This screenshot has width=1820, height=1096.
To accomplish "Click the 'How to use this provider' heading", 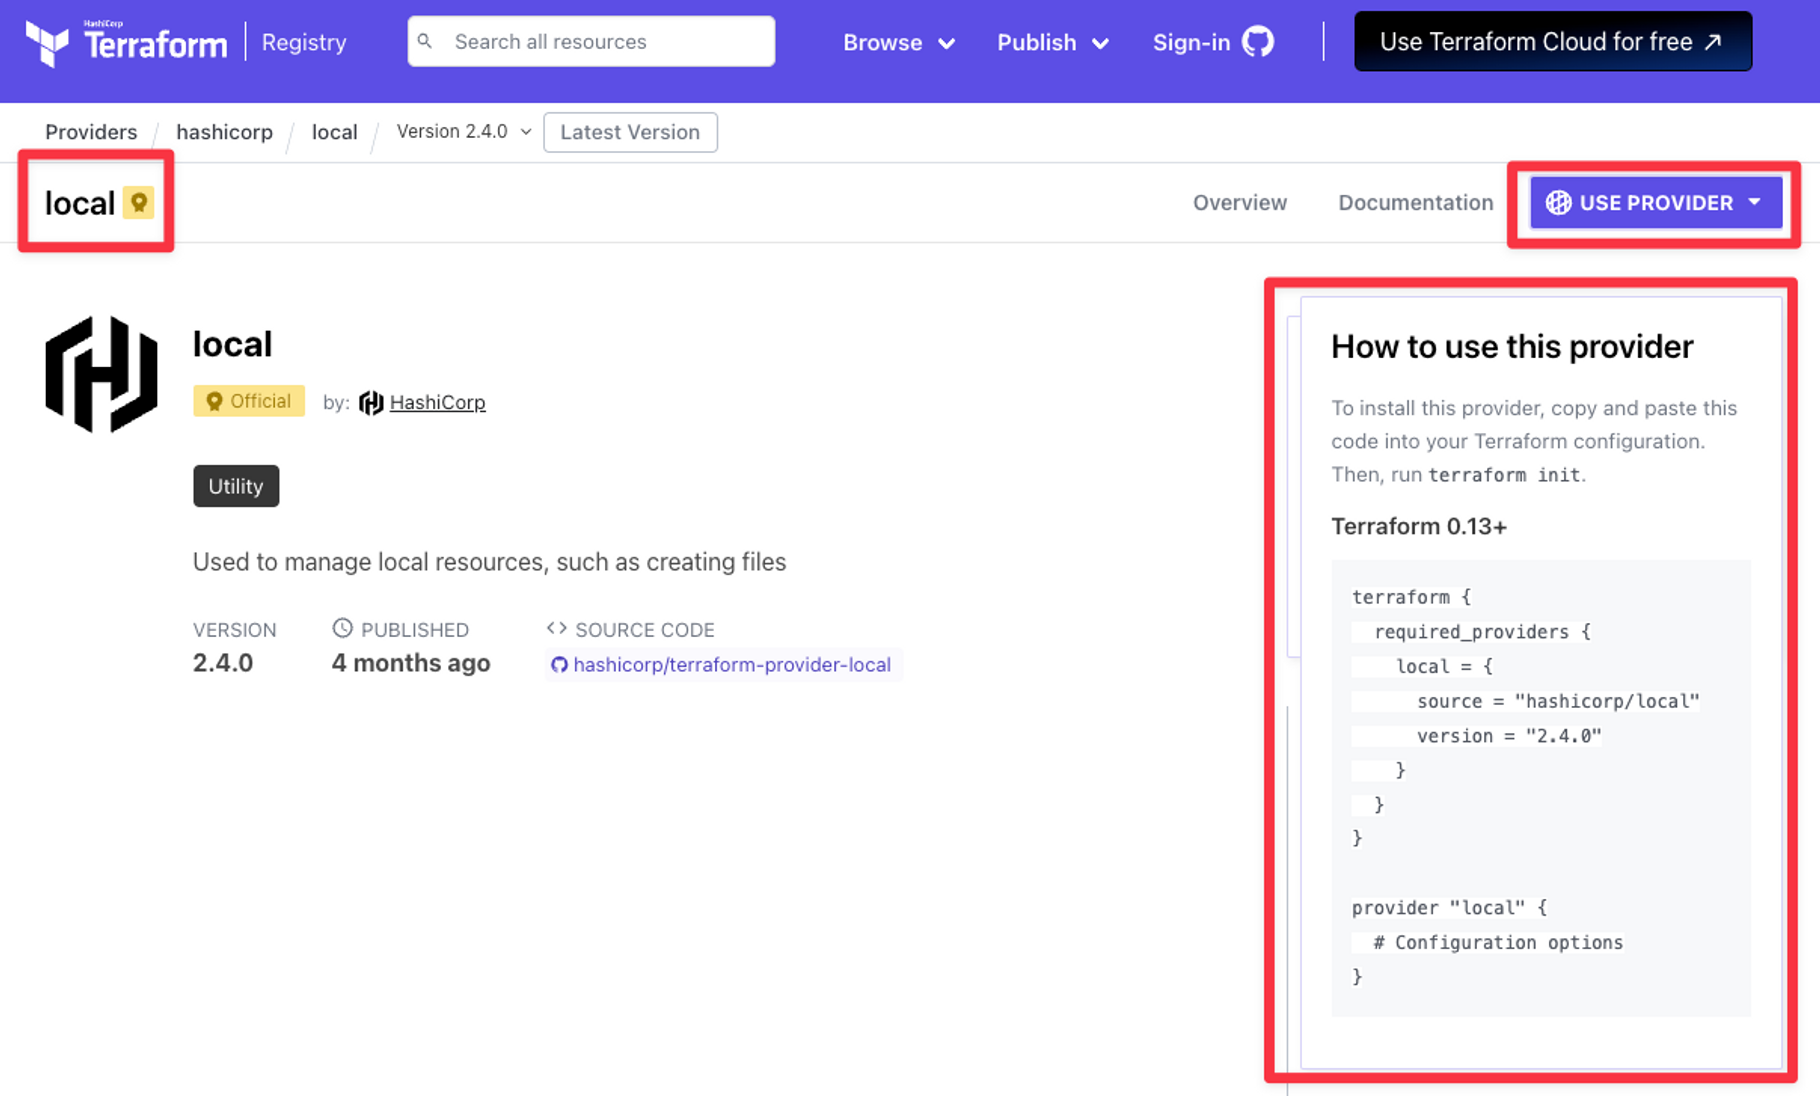I will pyautogui.click(x=1512, y=346).
